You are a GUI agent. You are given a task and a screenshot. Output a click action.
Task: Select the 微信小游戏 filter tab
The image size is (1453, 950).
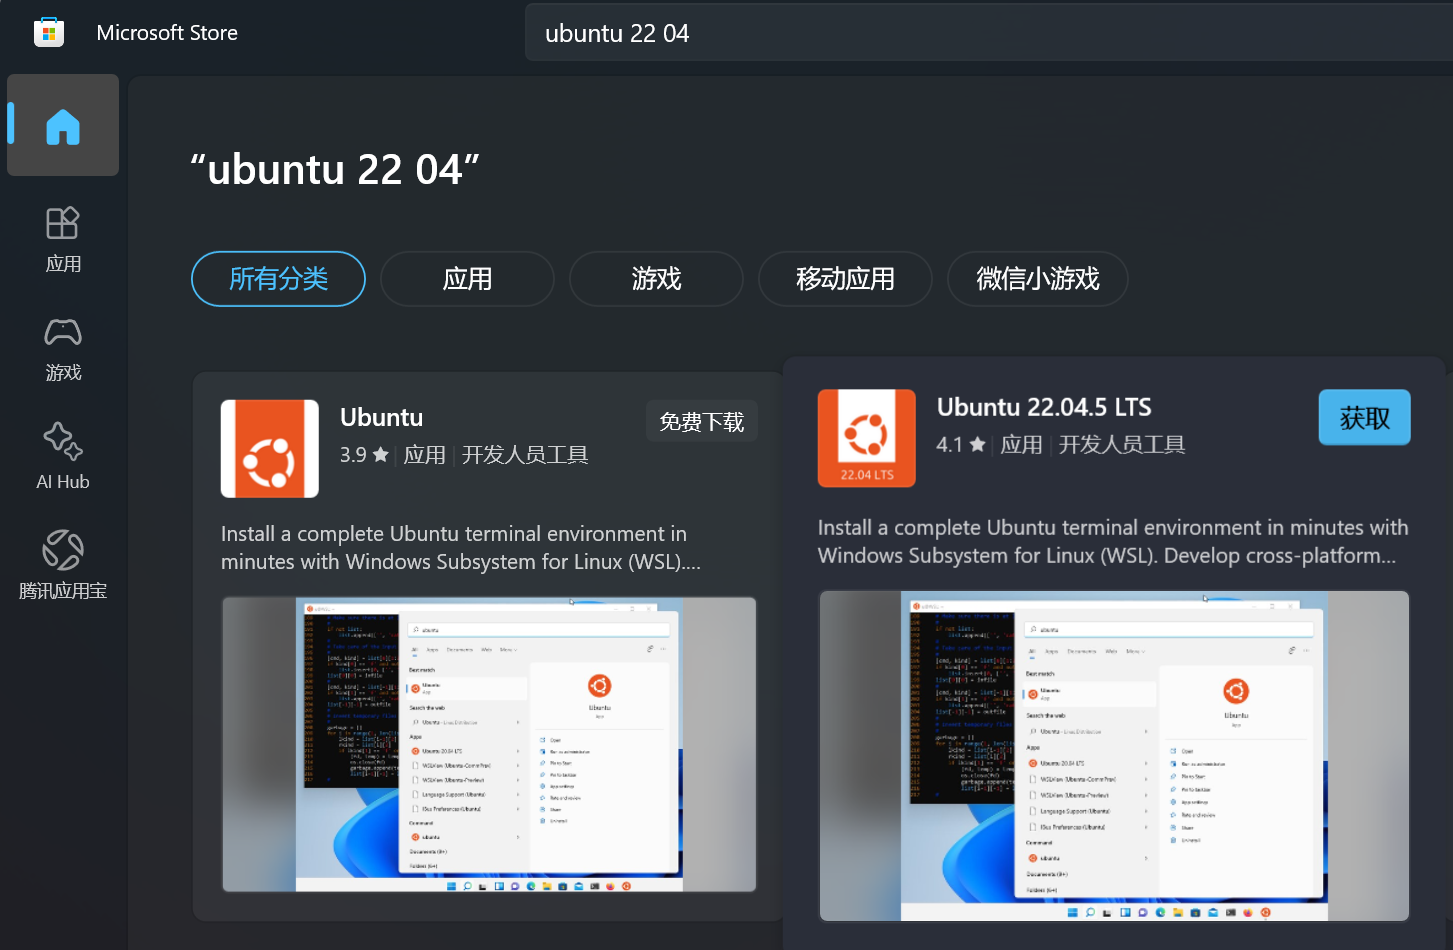point(1038,279)
